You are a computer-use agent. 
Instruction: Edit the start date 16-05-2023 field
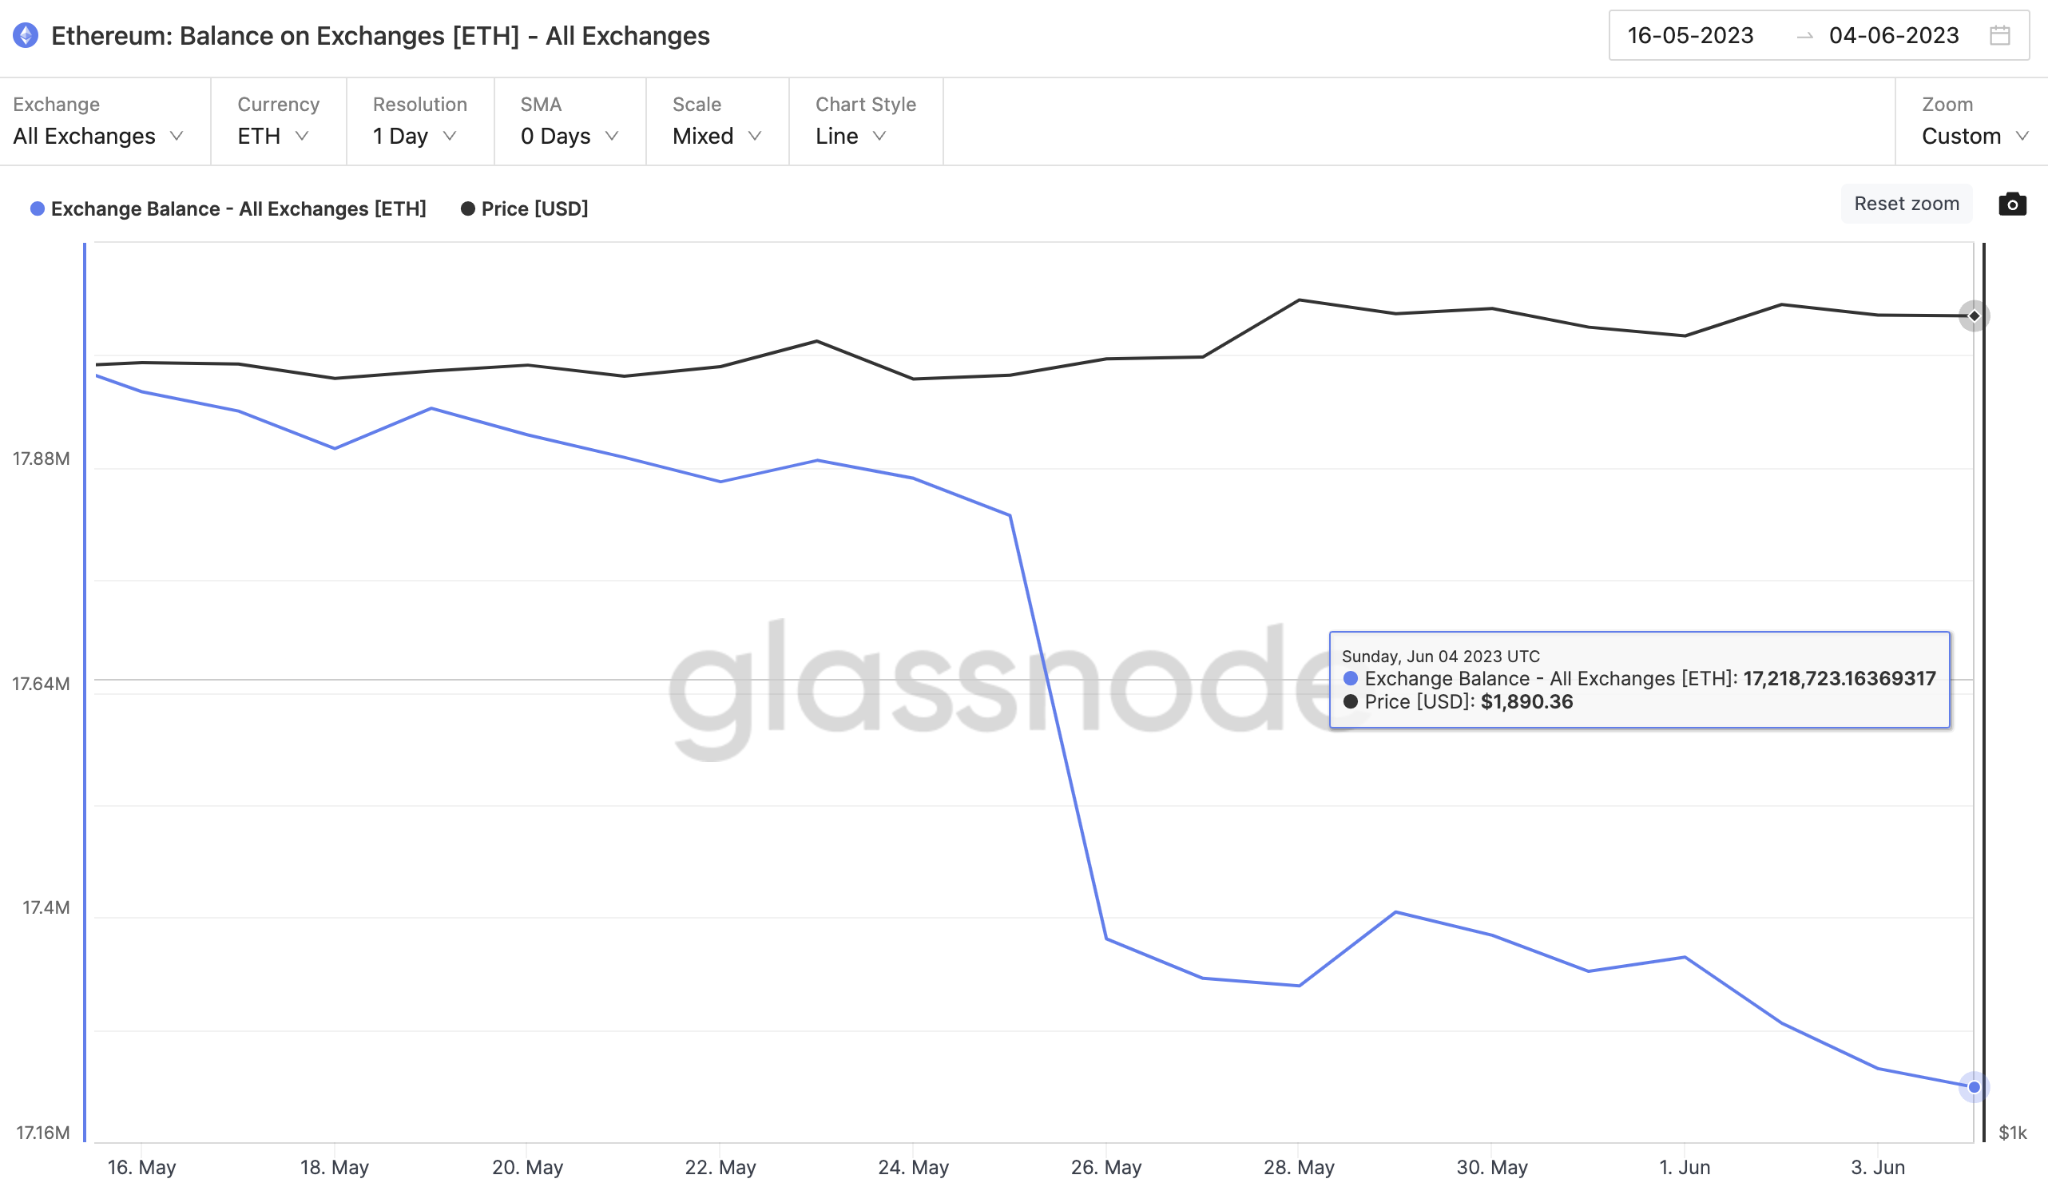pos(1690,36)
